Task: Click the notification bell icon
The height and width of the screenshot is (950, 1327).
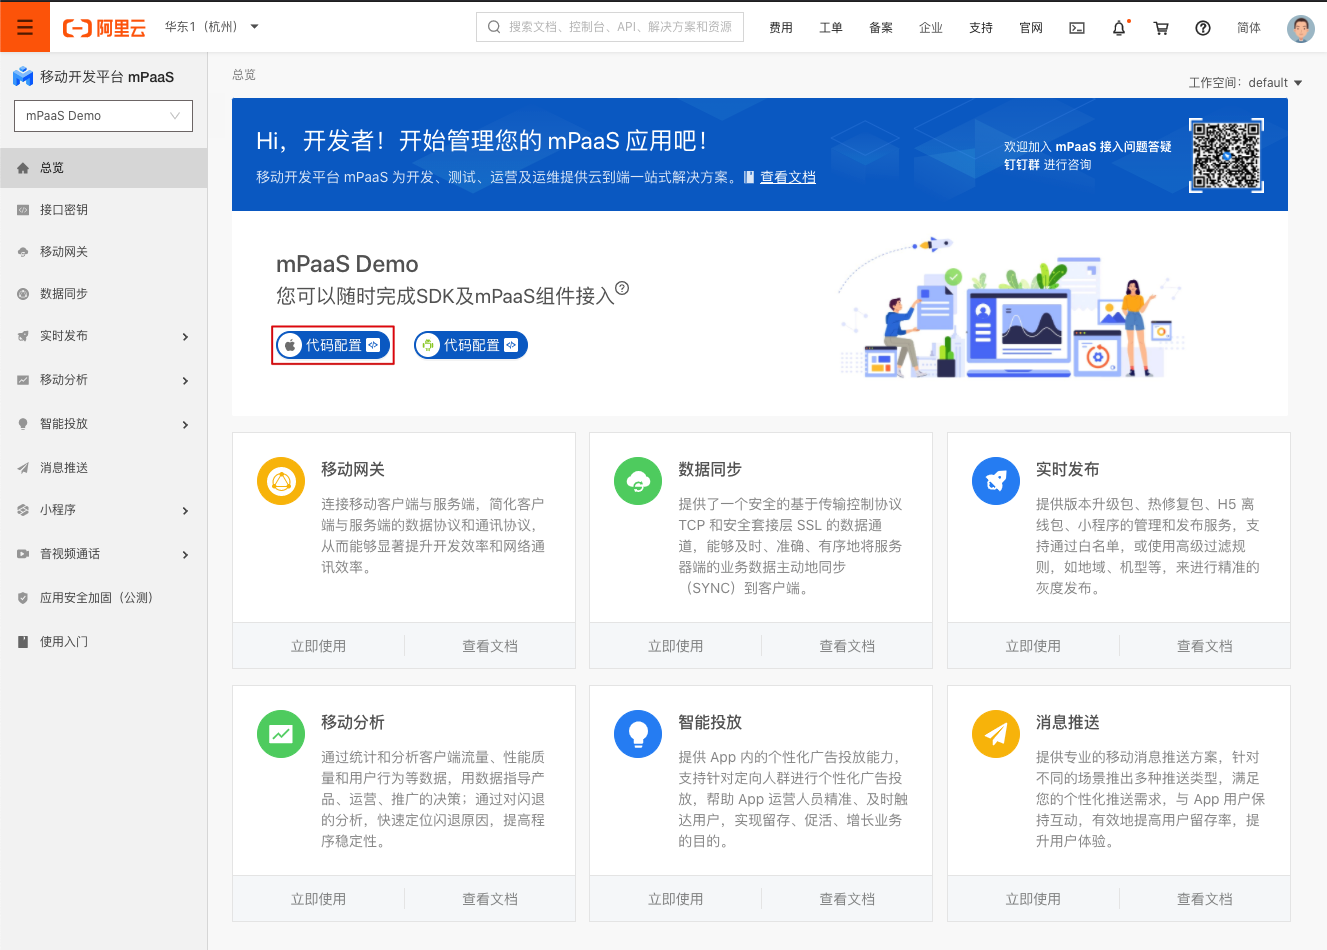Action: pos(1119,28)
